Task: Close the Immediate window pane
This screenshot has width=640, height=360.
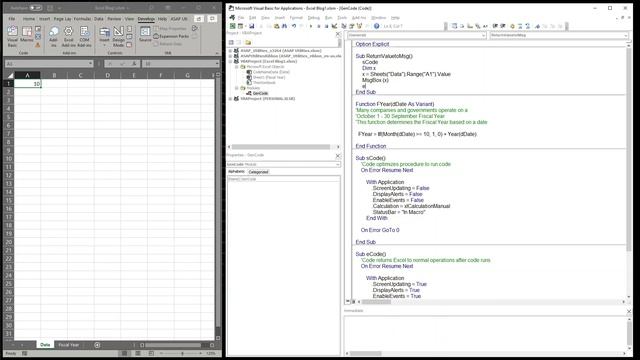Action: tap(629, 311)
